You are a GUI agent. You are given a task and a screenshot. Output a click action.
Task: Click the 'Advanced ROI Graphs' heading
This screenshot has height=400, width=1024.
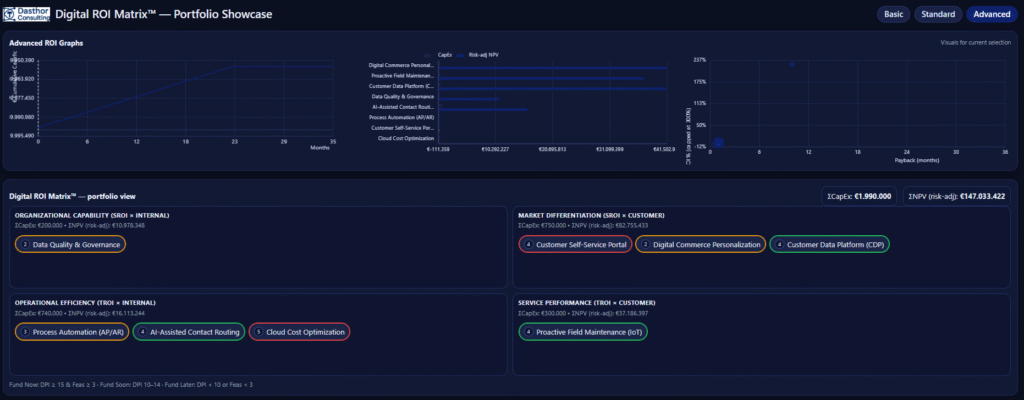point(46,43)
